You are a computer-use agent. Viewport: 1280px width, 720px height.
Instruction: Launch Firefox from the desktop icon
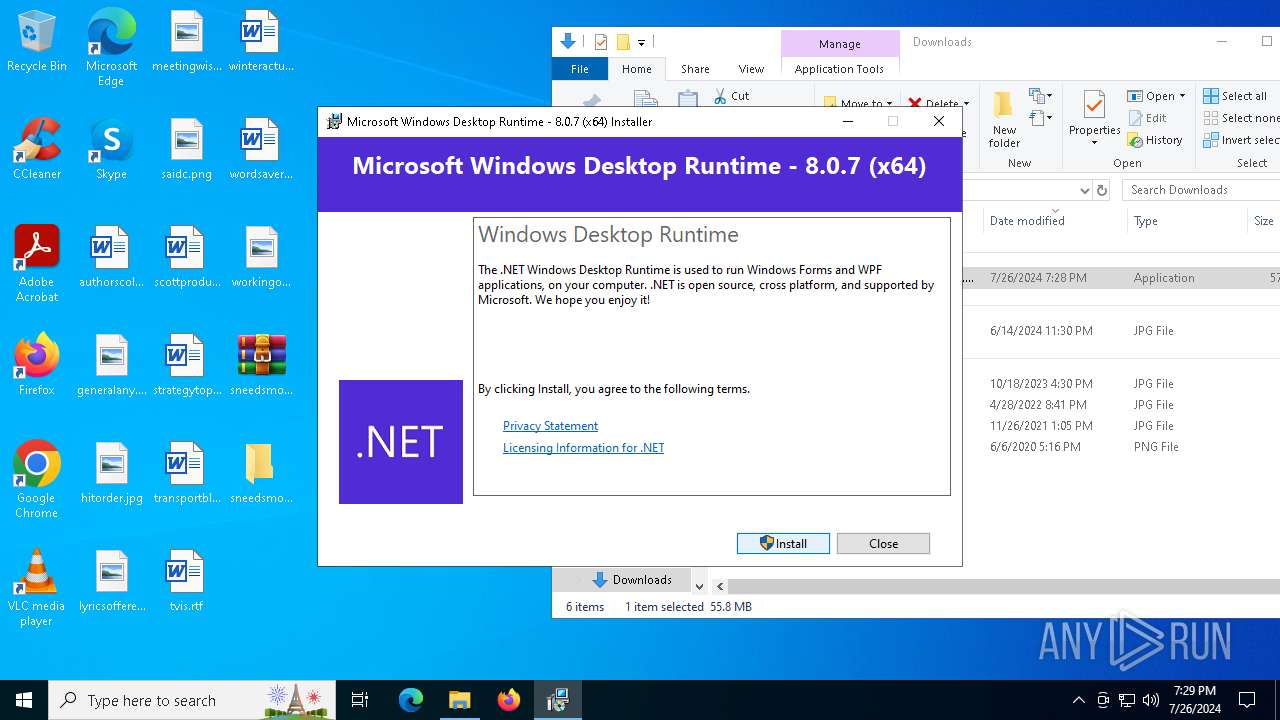tap(36, 364)
